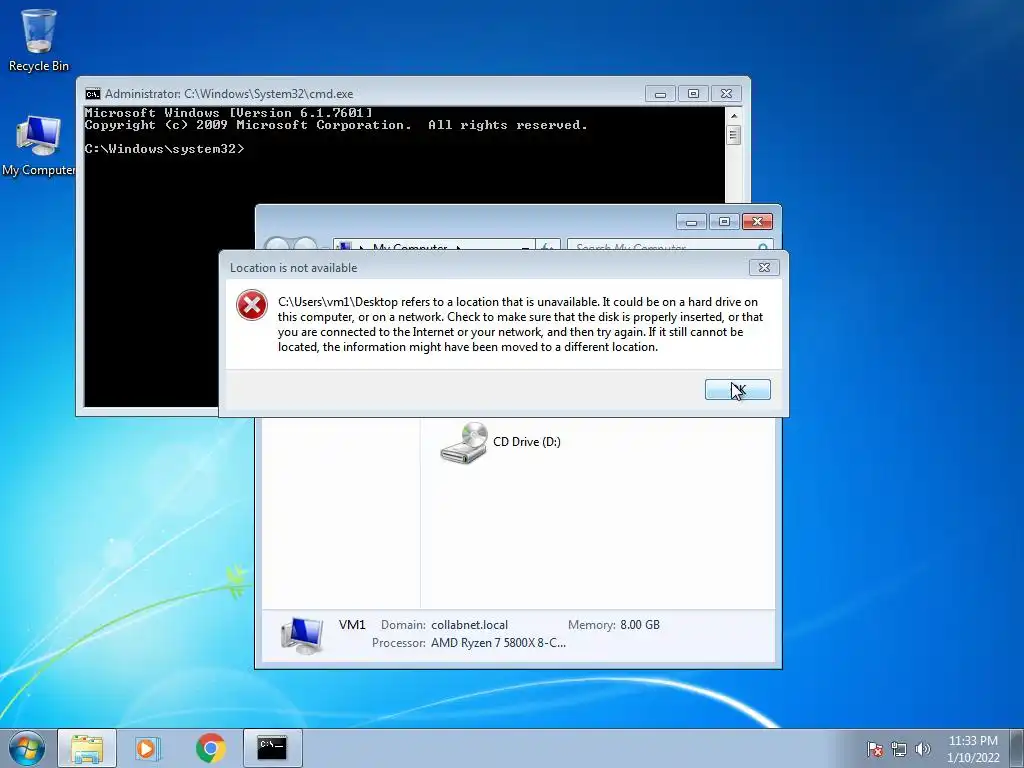Open the clock showing 11:33 PM
1024x768 pixels.
pyautogui.click(x=973, y=748)
